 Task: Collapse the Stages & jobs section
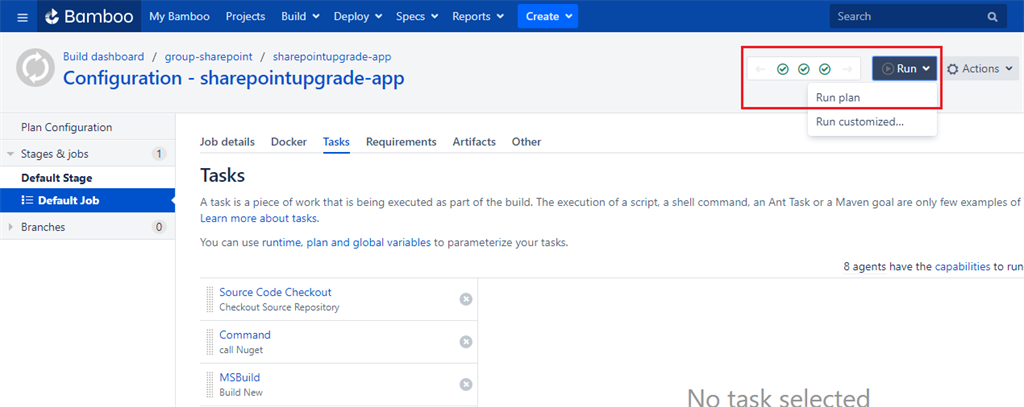point(10,154)
